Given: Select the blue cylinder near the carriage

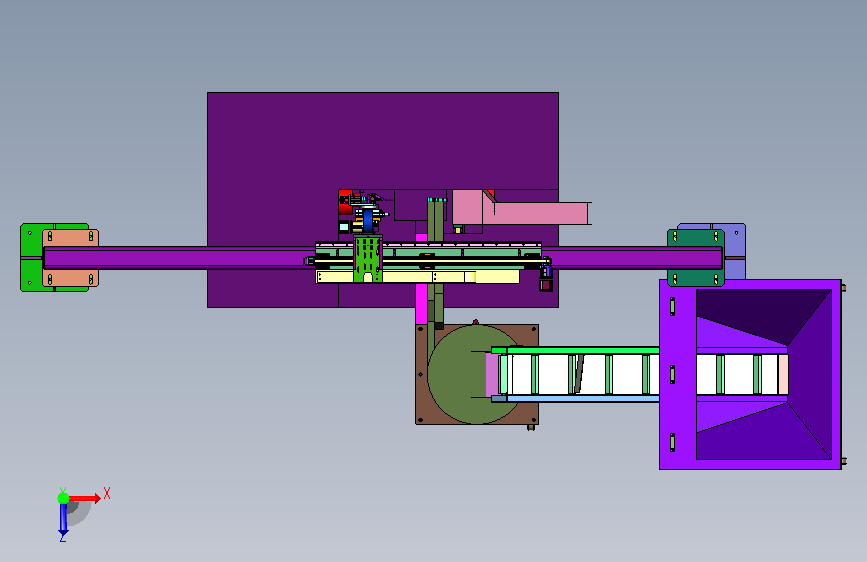Looking at the screenshot, I should [x=368, y=221].
